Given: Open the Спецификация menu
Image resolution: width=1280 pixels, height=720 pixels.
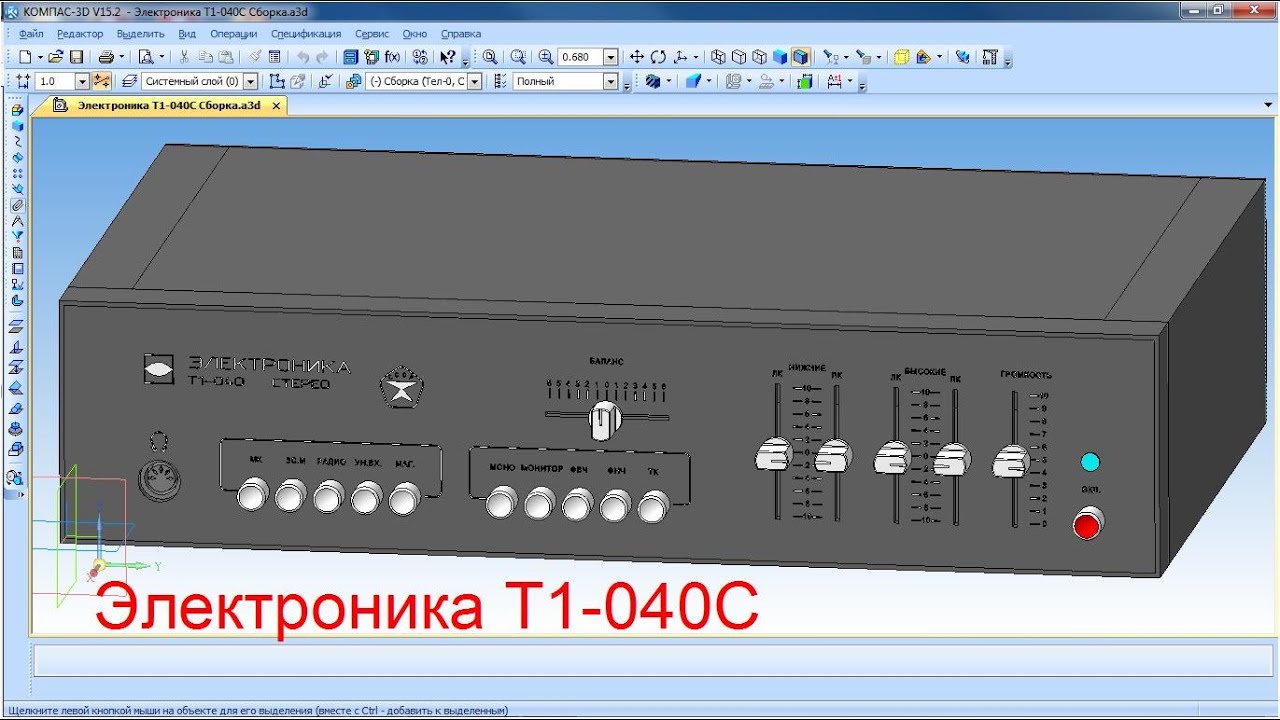Looking at the screenshot, I should (306, 33).
